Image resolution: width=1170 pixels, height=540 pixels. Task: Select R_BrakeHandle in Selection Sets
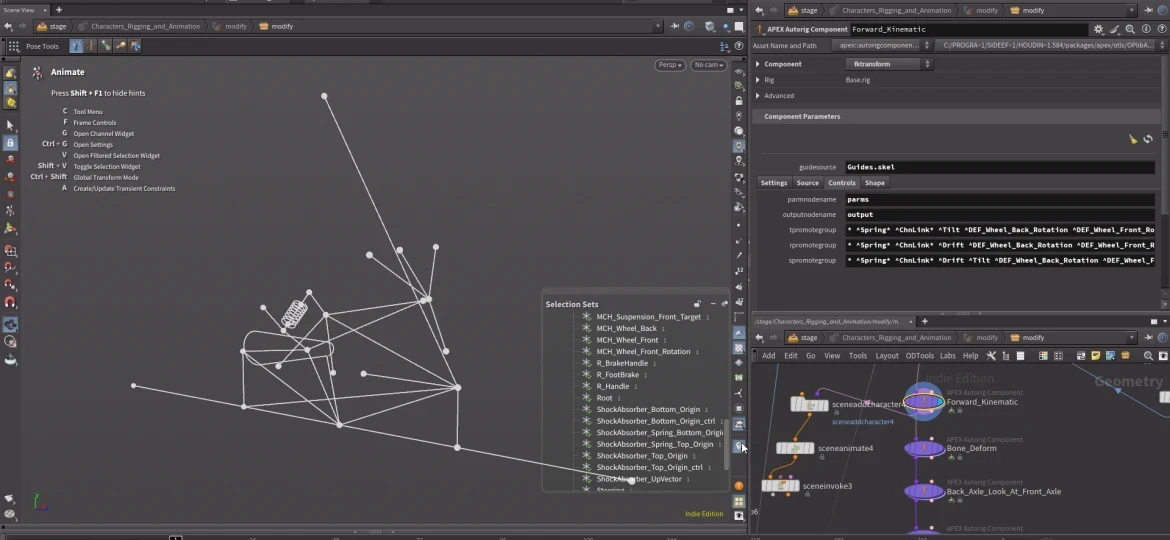click(x=622, y=363)
